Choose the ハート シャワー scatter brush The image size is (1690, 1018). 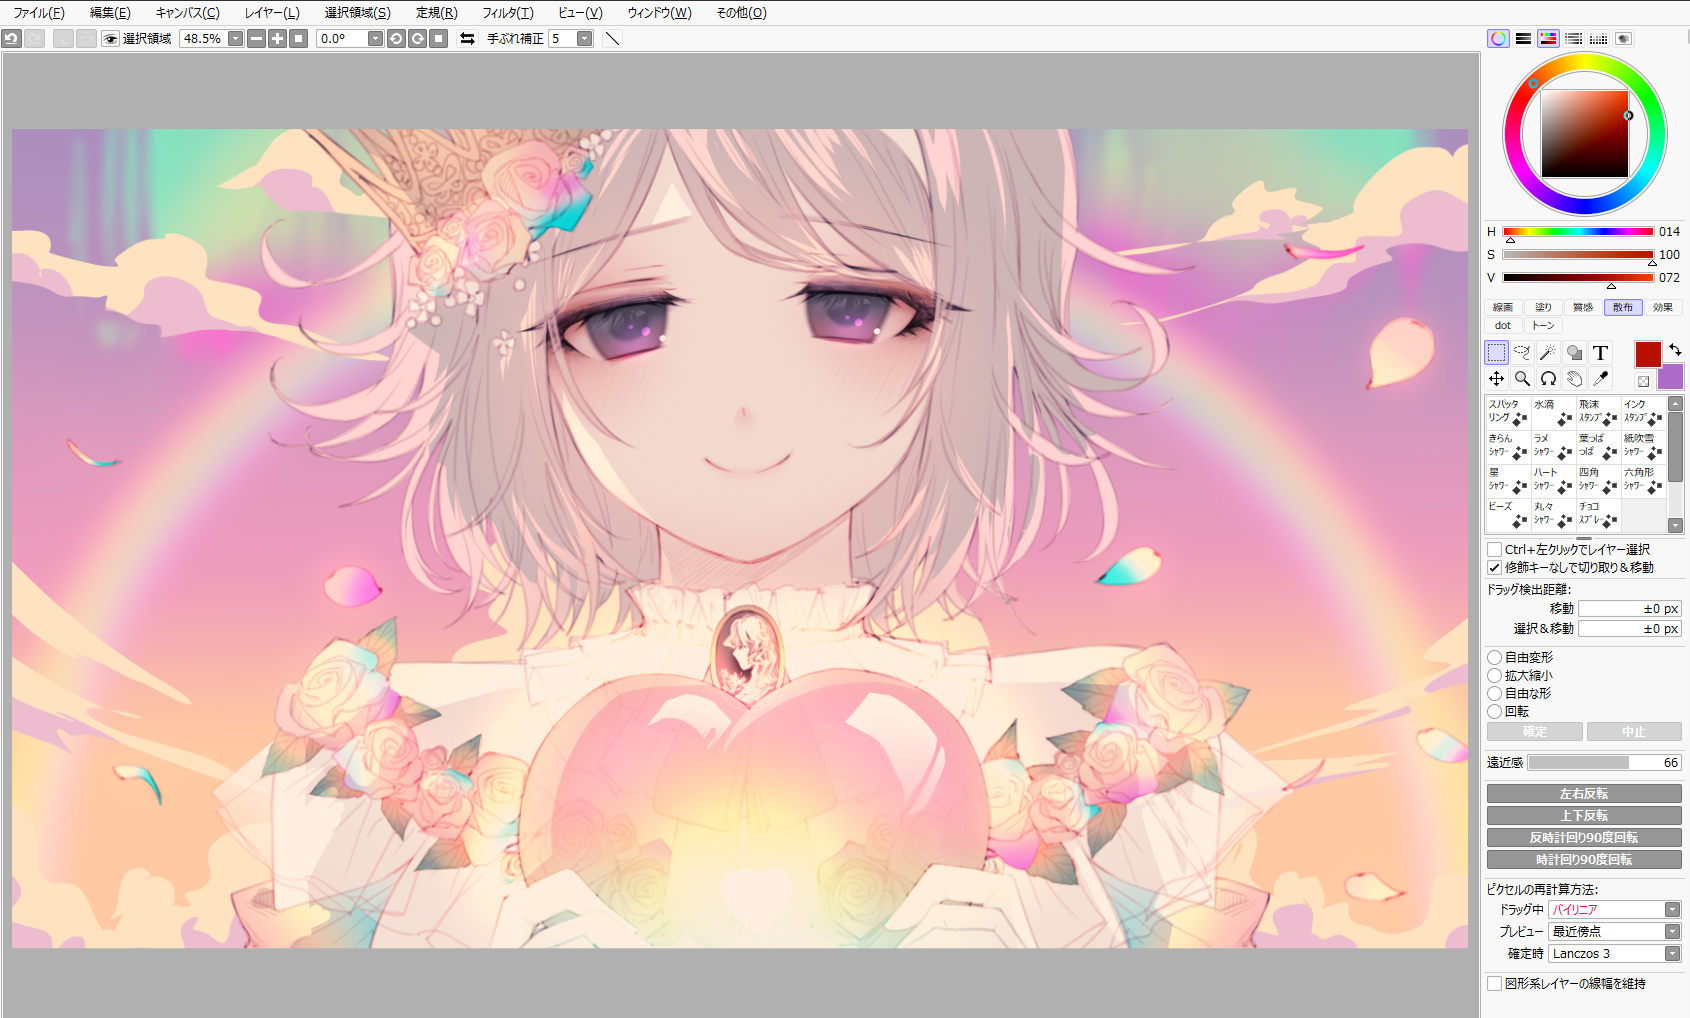1553,480
